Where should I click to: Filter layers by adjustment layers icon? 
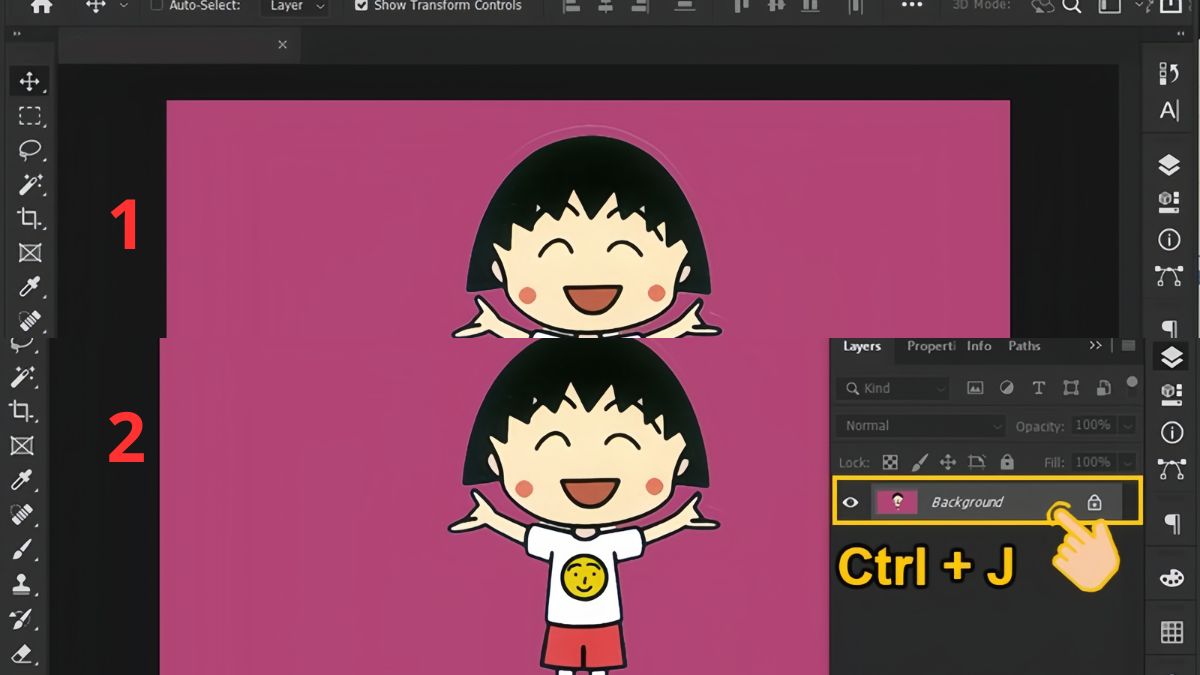(x=1007, y=388)
